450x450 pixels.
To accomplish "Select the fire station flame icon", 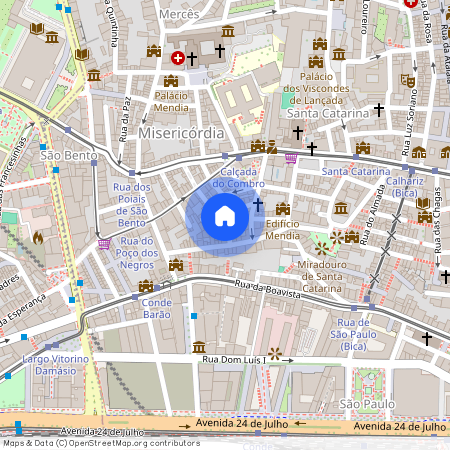I will point(38,238).
